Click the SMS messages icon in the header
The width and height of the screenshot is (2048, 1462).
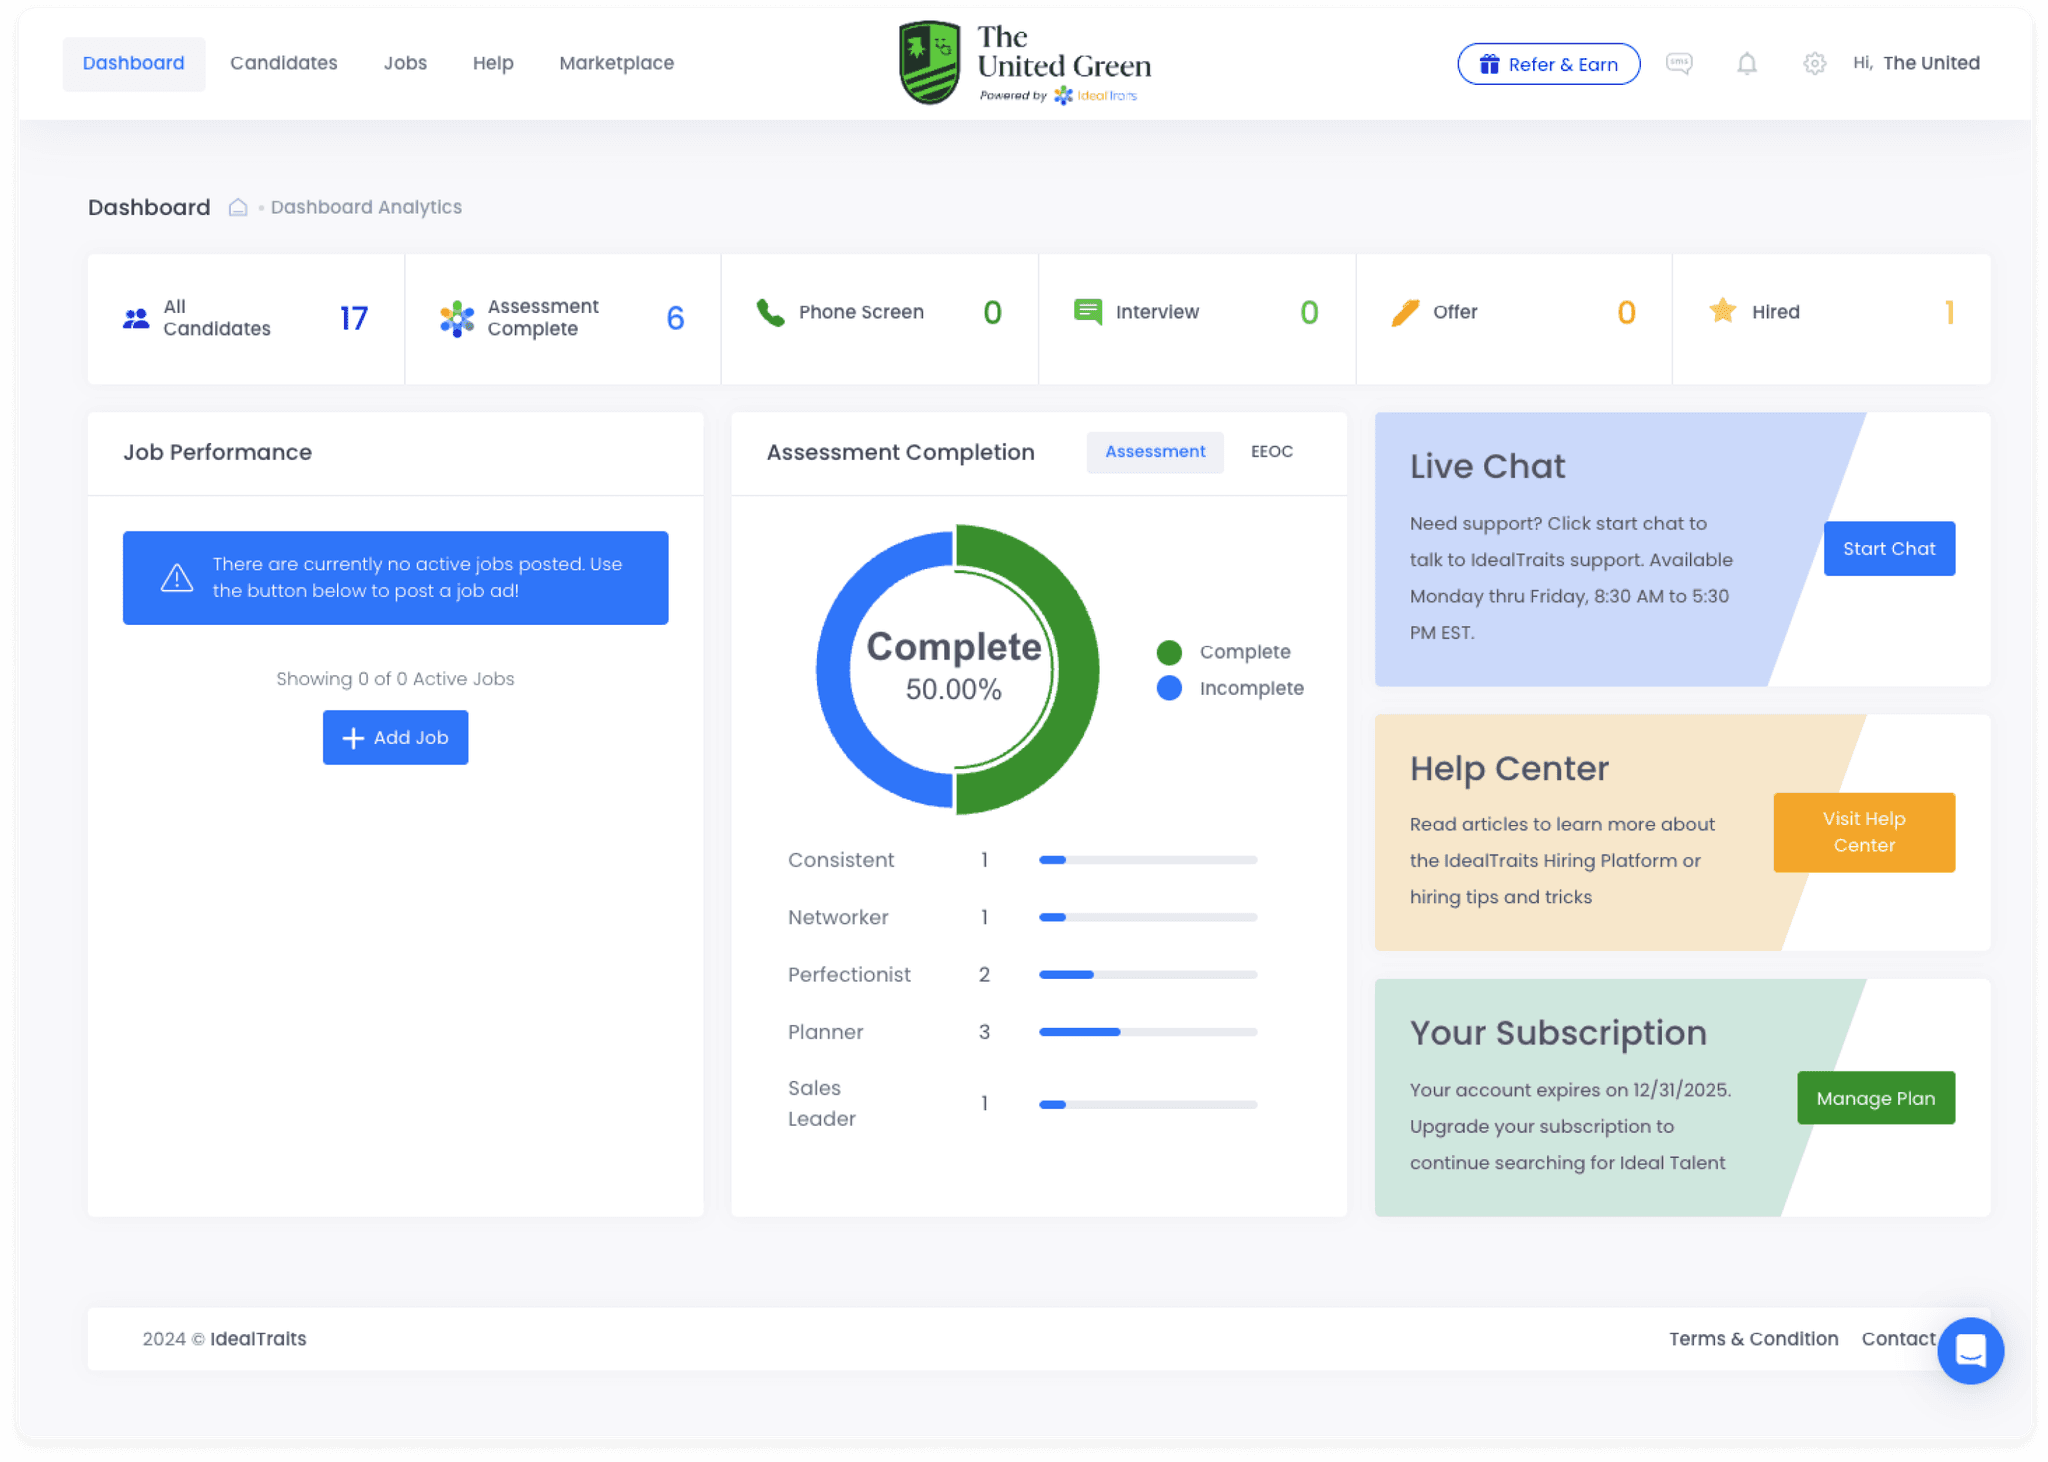click(1679, 63)
